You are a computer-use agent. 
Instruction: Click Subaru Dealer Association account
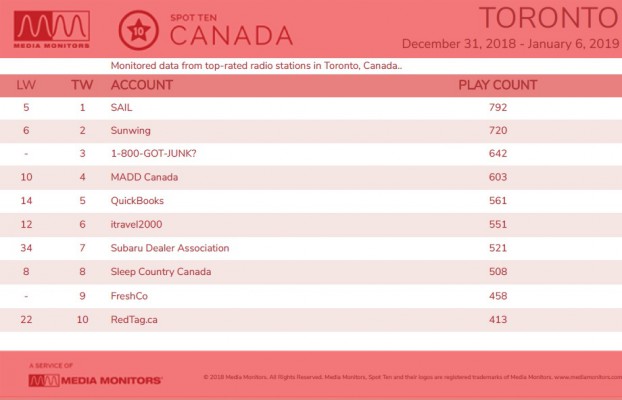(x=170, y=248)
